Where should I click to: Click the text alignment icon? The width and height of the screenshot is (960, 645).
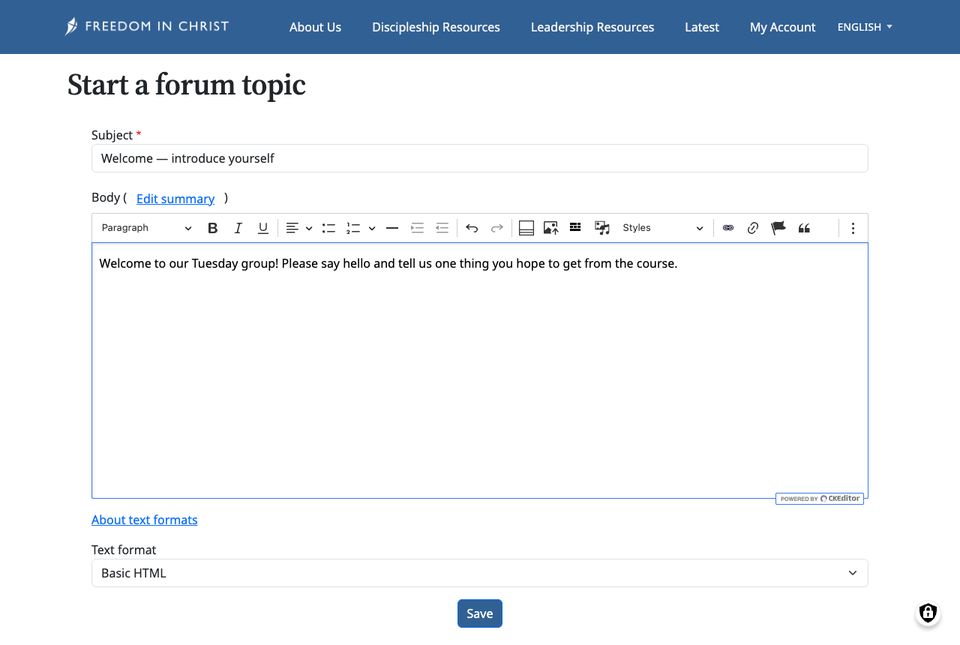coord(292,228)
